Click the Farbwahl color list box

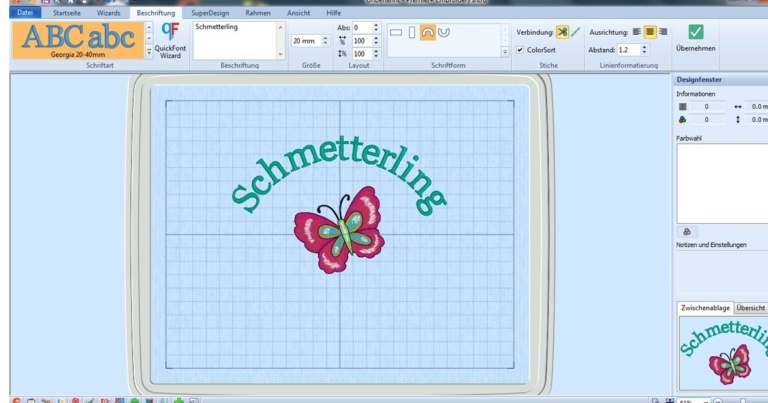pos(722,183)
